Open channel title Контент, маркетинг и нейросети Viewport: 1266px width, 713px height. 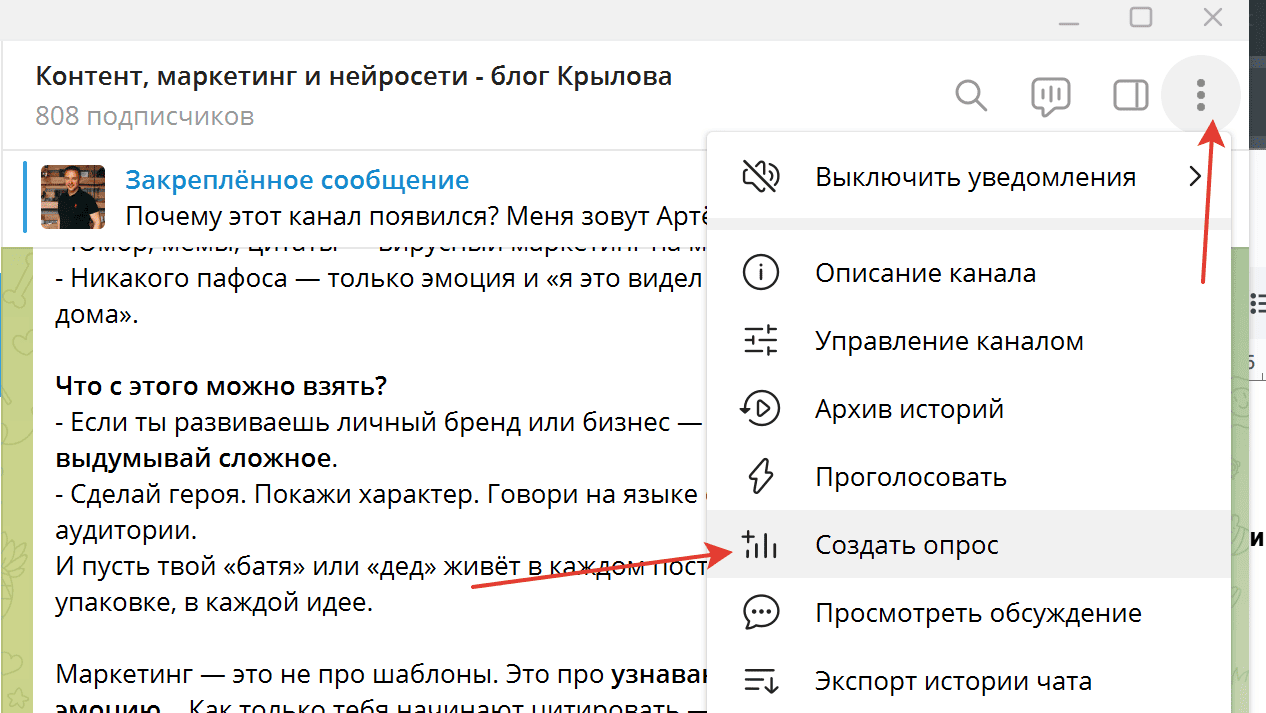pyautogui.click(x=354, y=76)
